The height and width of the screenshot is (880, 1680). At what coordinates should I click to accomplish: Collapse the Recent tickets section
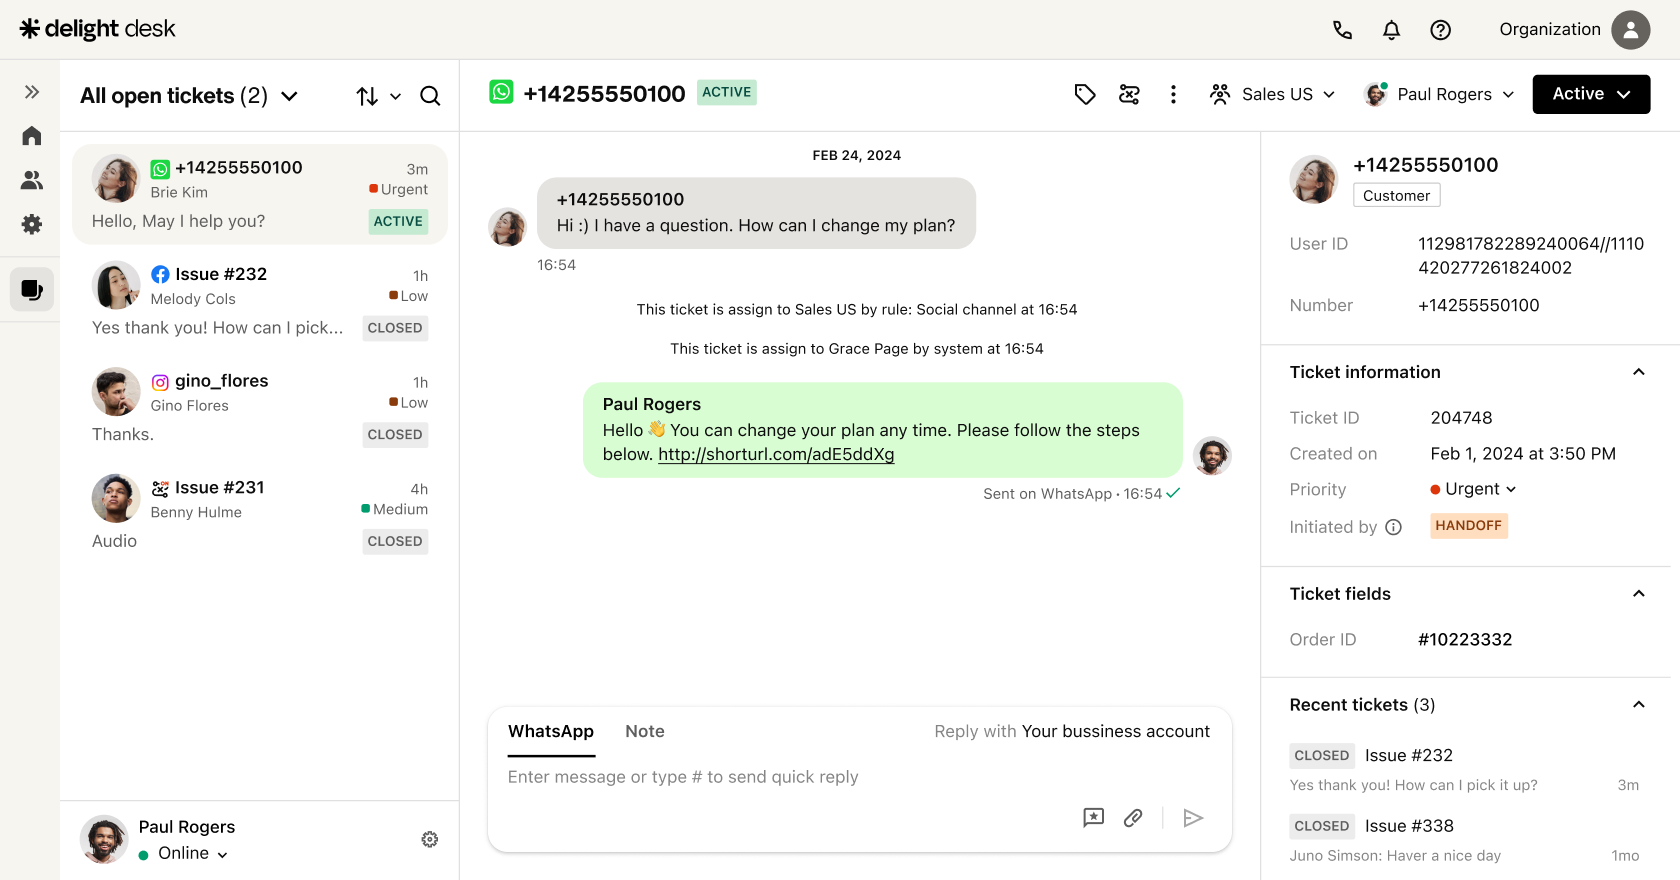(x=1638, y=705)
